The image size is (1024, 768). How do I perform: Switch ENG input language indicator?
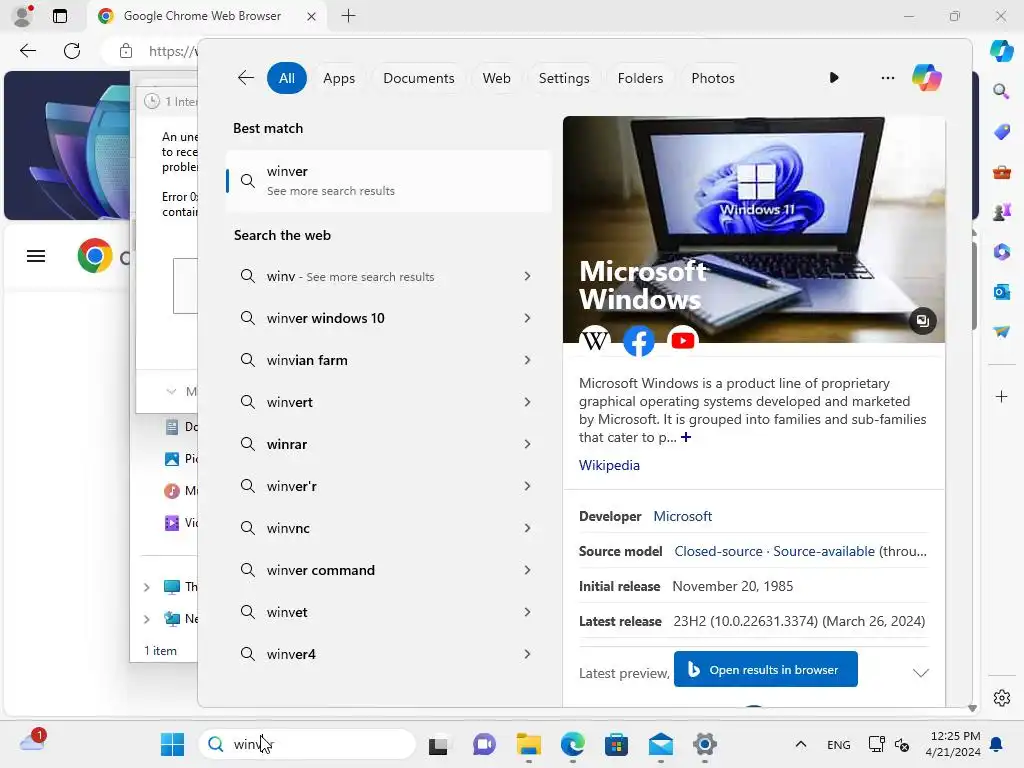(839, 744)
